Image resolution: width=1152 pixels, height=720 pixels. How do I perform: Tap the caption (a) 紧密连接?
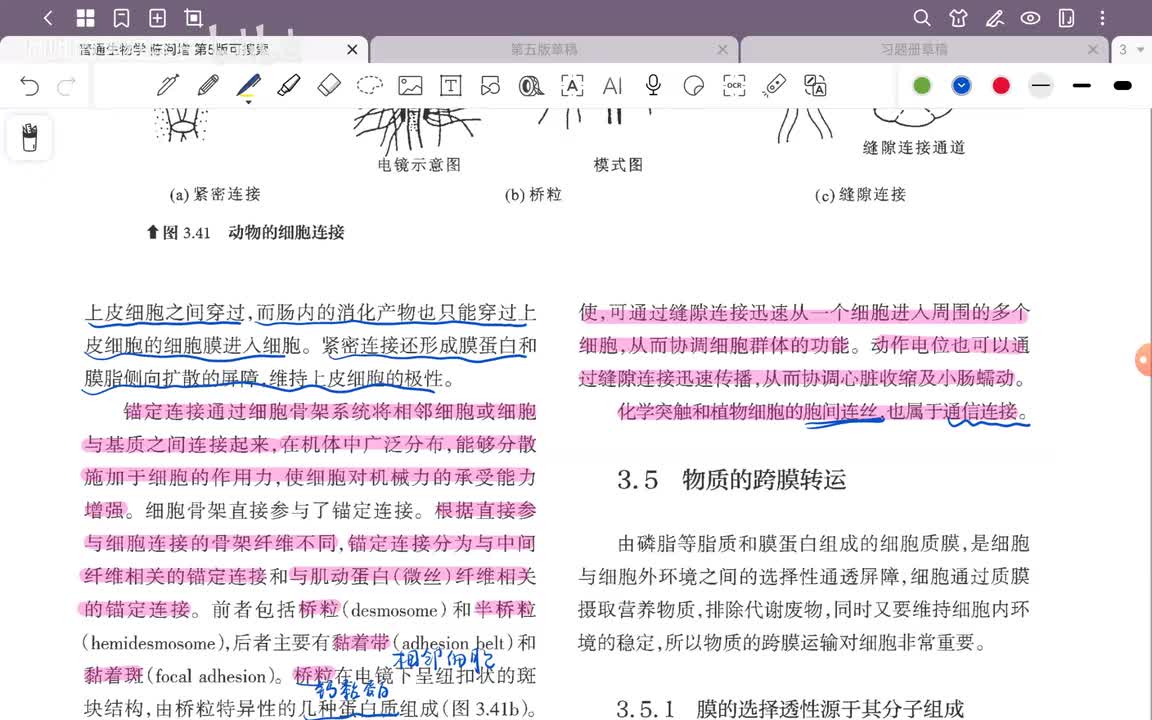pyautogui.click(x=215, y=194)
